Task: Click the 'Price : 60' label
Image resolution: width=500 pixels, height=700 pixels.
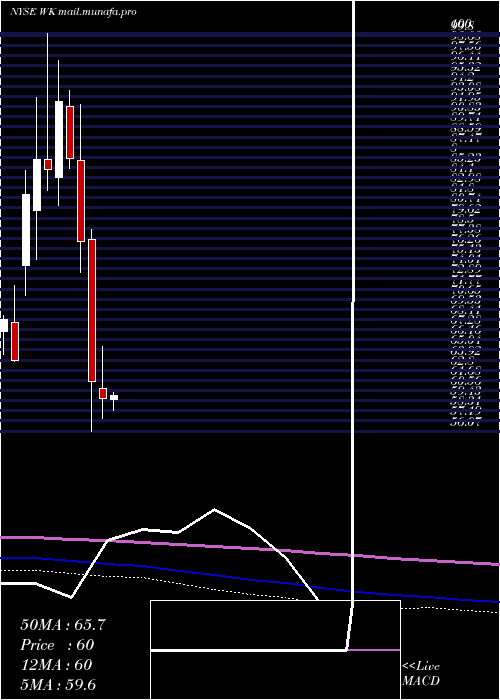Action: click(58, 645)
